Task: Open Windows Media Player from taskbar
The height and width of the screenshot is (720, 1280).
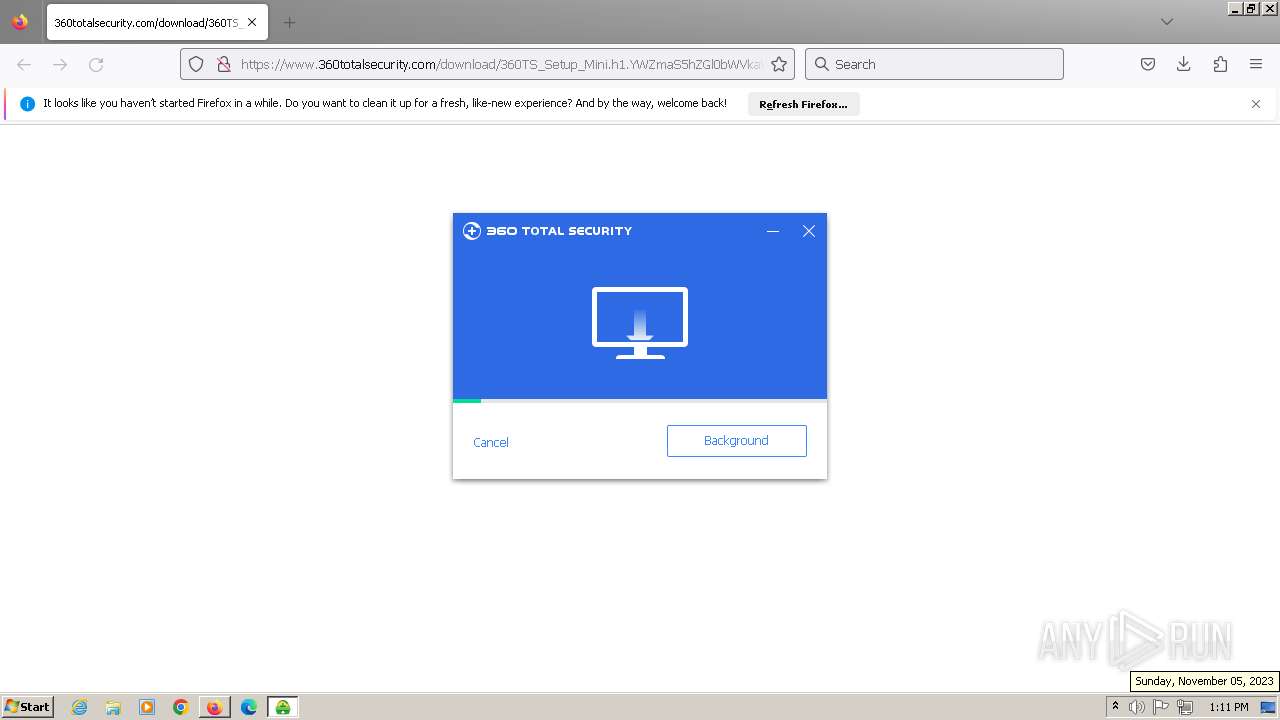Action: [147, 707]
